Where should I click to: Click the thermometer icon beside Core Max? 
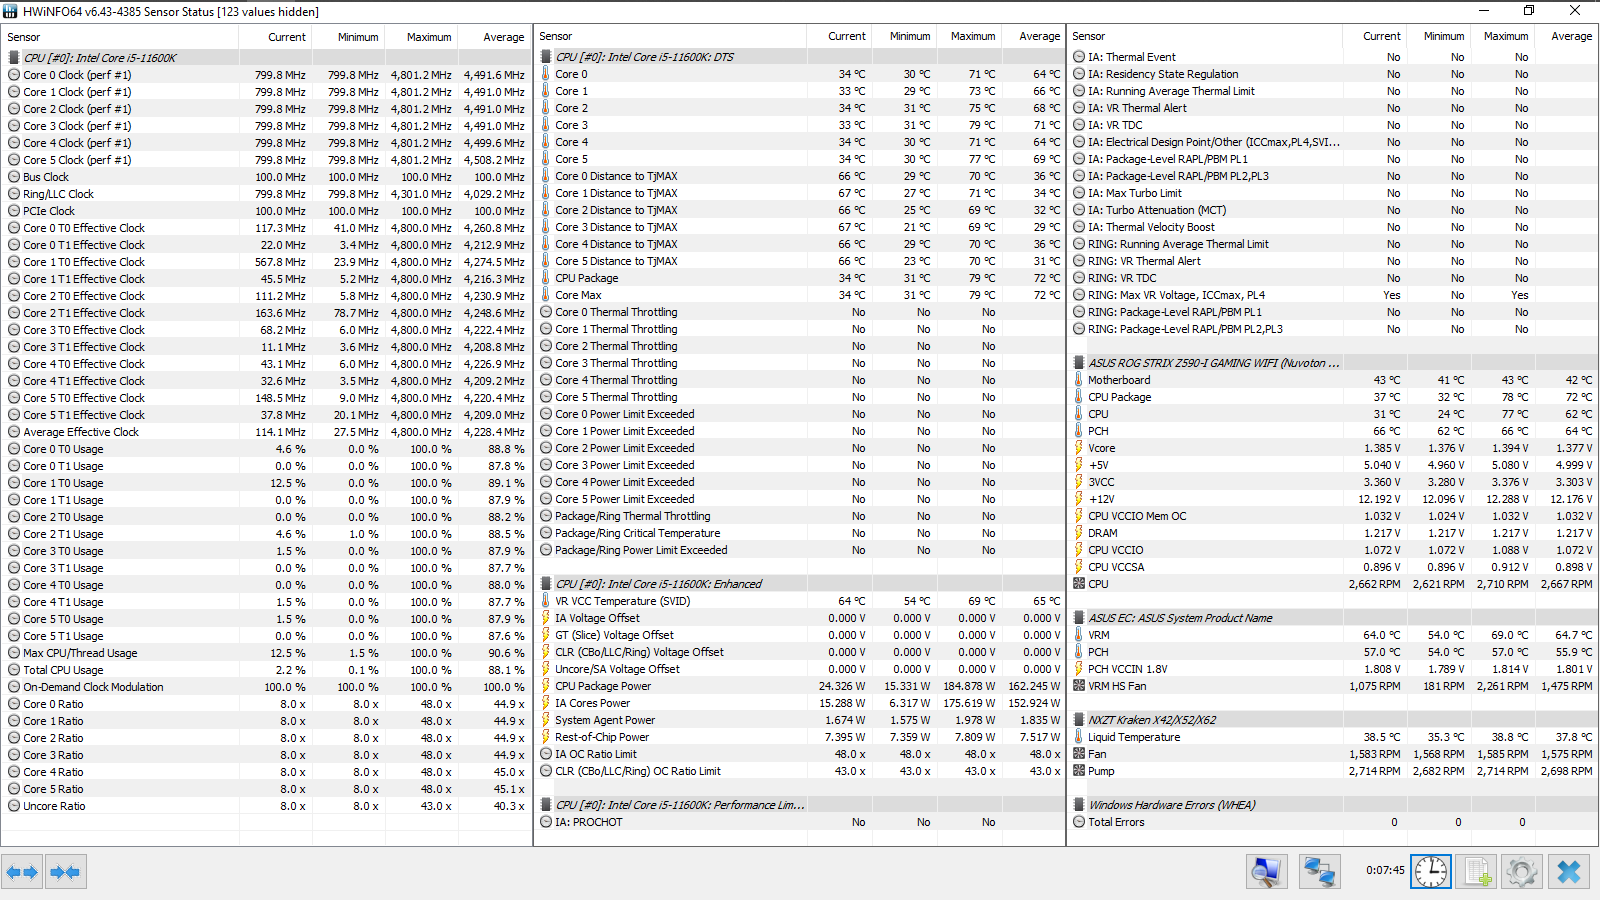[546, 295]
